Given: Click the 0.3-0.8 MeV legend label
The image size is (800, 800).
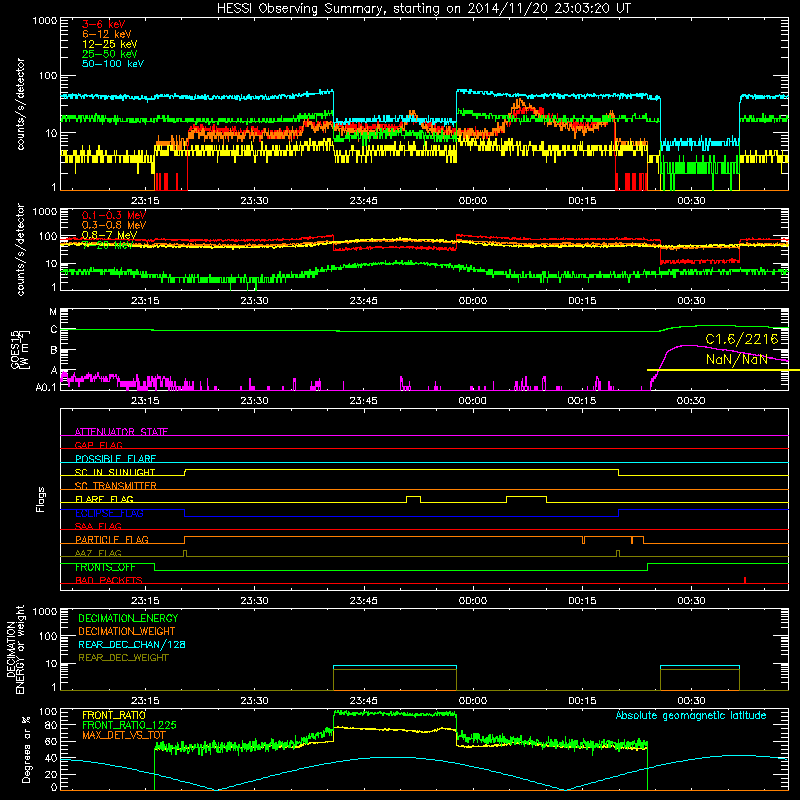Looking at the screenshot, I should click(114, 225).
